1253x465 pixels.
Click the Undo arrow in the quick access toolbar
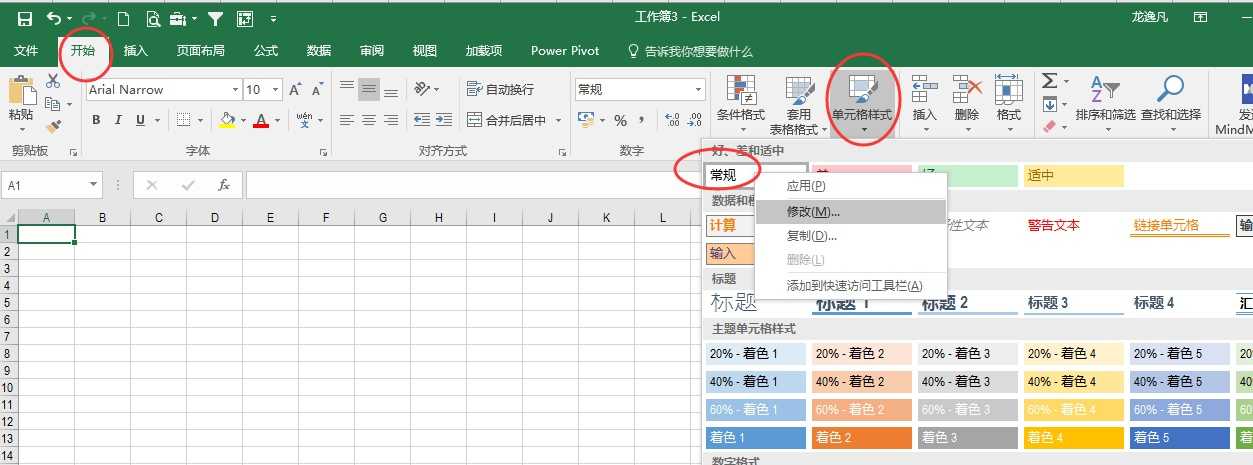point(53,18)
